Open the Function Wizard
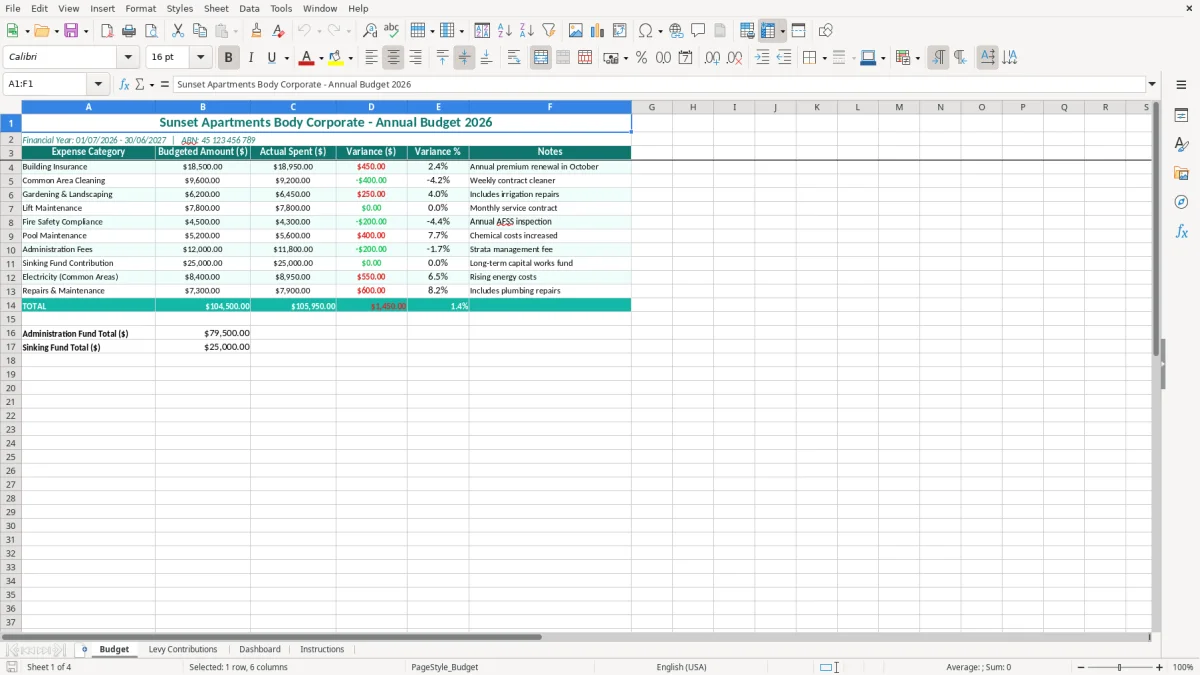Image resolution: width=1200 pixels, height=675 pixels. (124, 85)
